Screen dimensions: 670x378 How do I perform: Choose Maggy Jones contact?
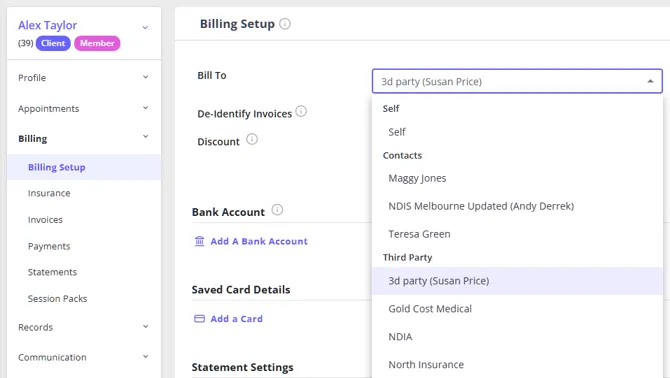coord(517,178)
